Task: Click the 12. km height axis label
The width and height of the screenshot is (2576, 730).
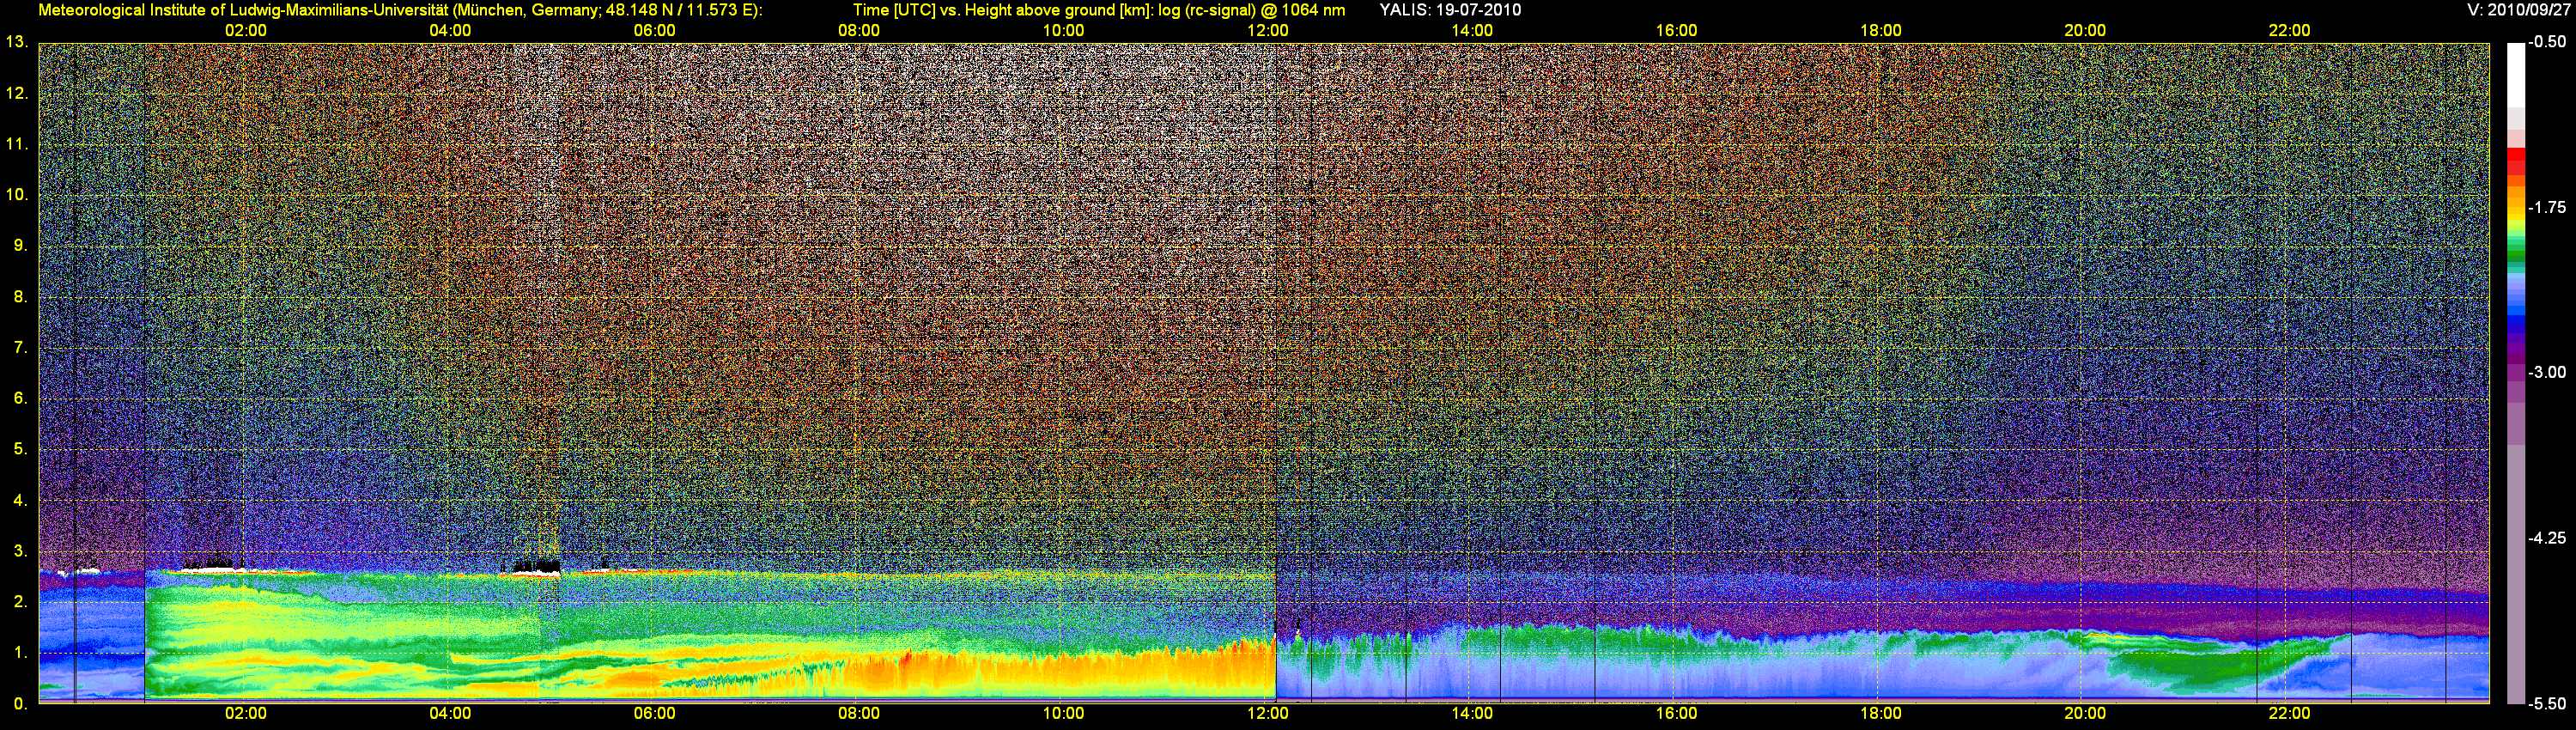Action: tap(16, 93)
